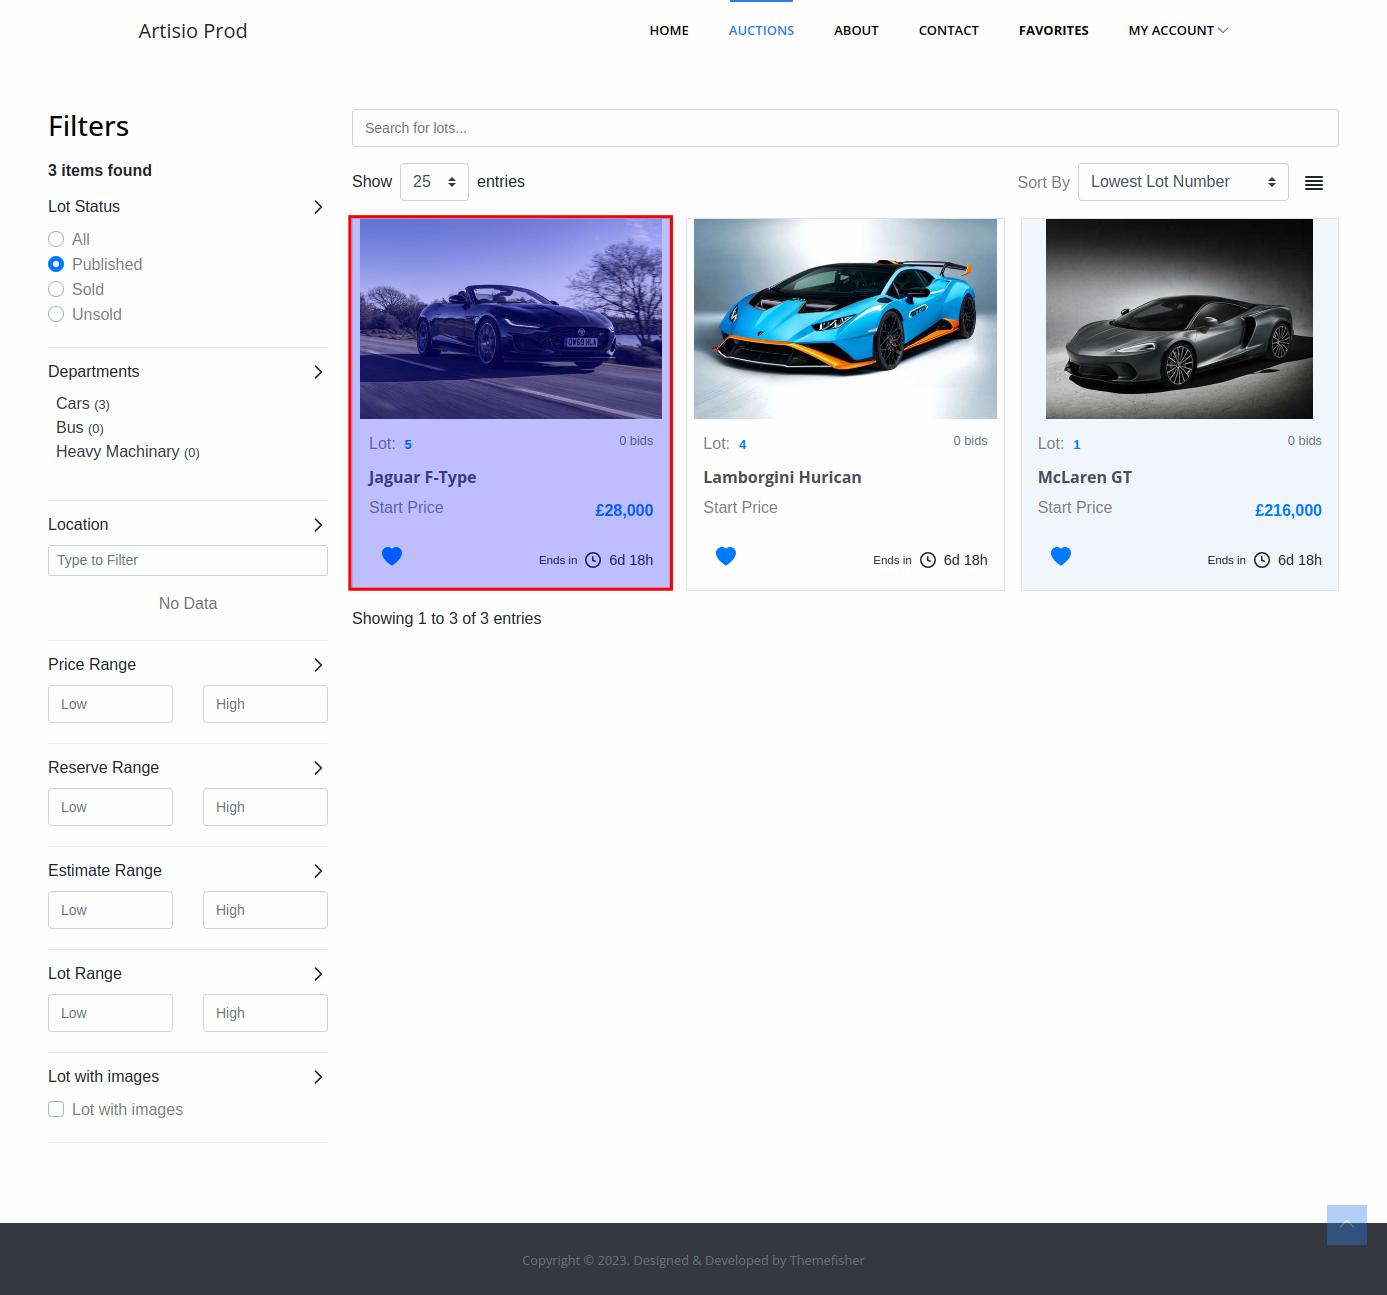Enable the Lot with images checkbox
The image size is (1387, 1295).
(x=56, y=1109)
